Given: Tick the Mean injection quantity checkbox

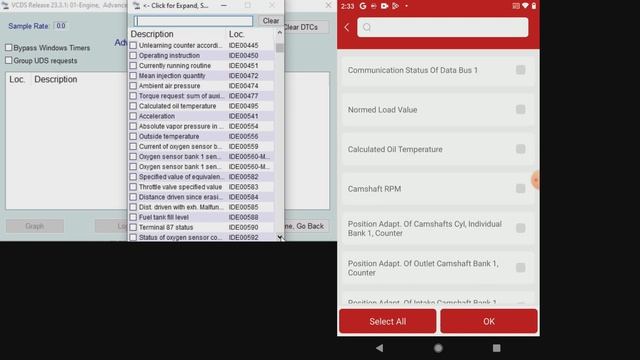Looking at the screenshot, I should (x=133, y=76).
